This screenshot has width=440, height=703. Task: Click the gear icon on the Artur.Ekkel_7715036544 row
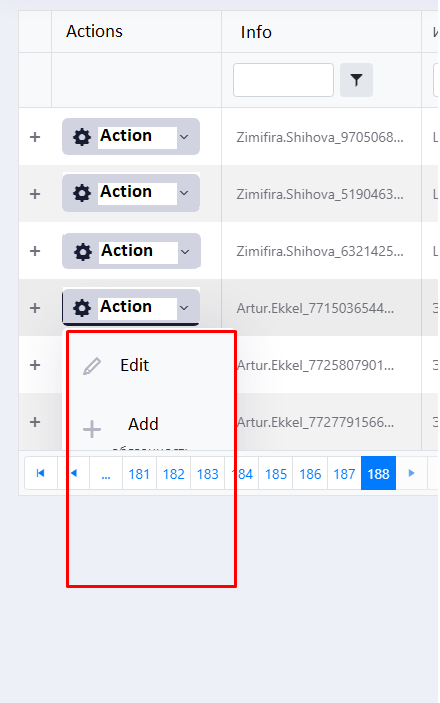82,308
